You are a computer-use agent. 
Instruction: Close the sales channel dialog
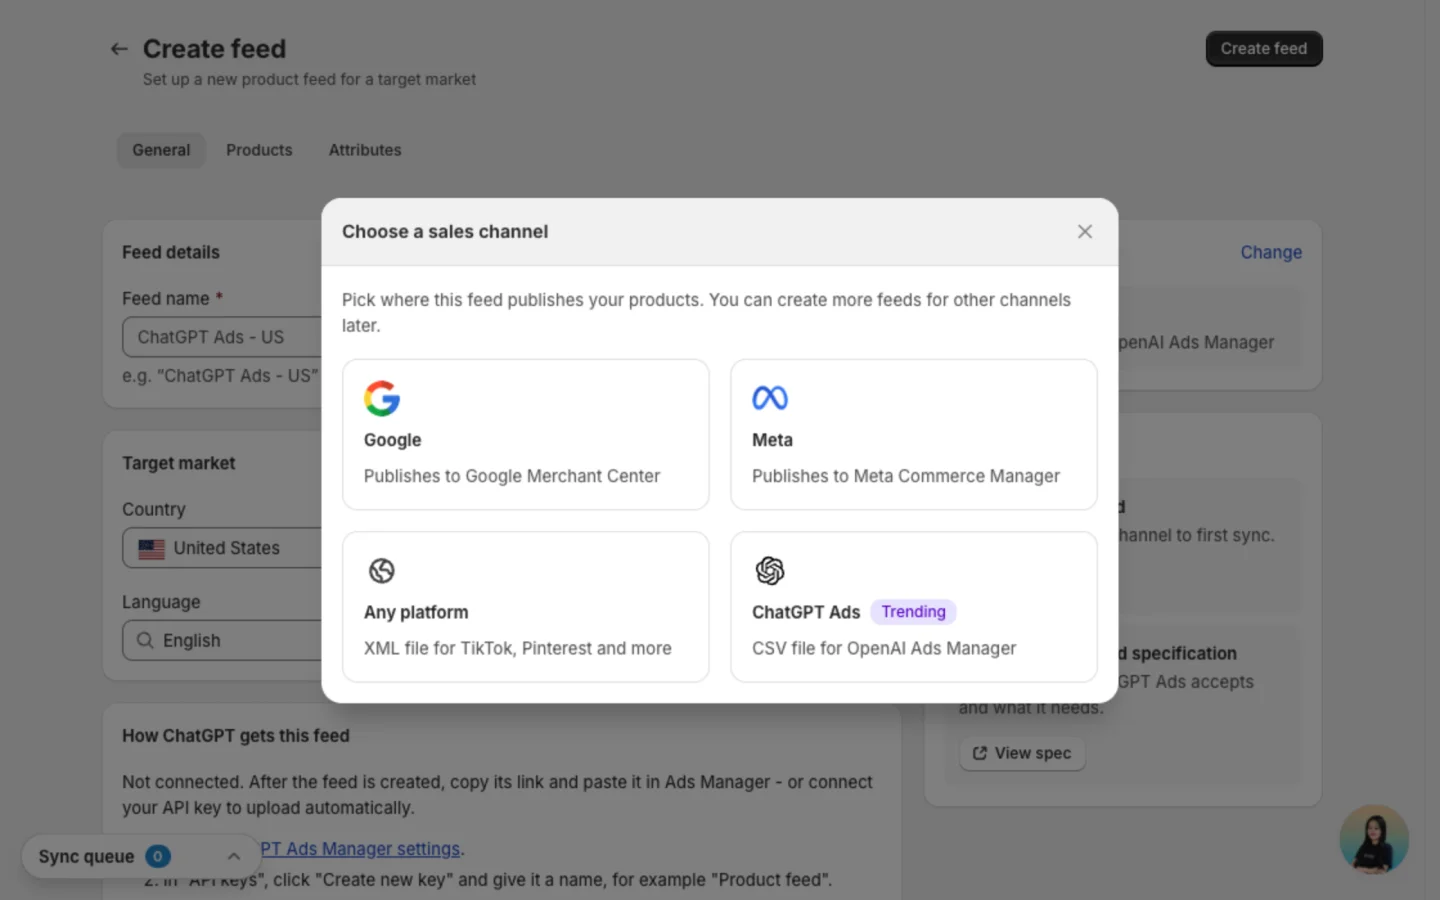[1085, 231]
